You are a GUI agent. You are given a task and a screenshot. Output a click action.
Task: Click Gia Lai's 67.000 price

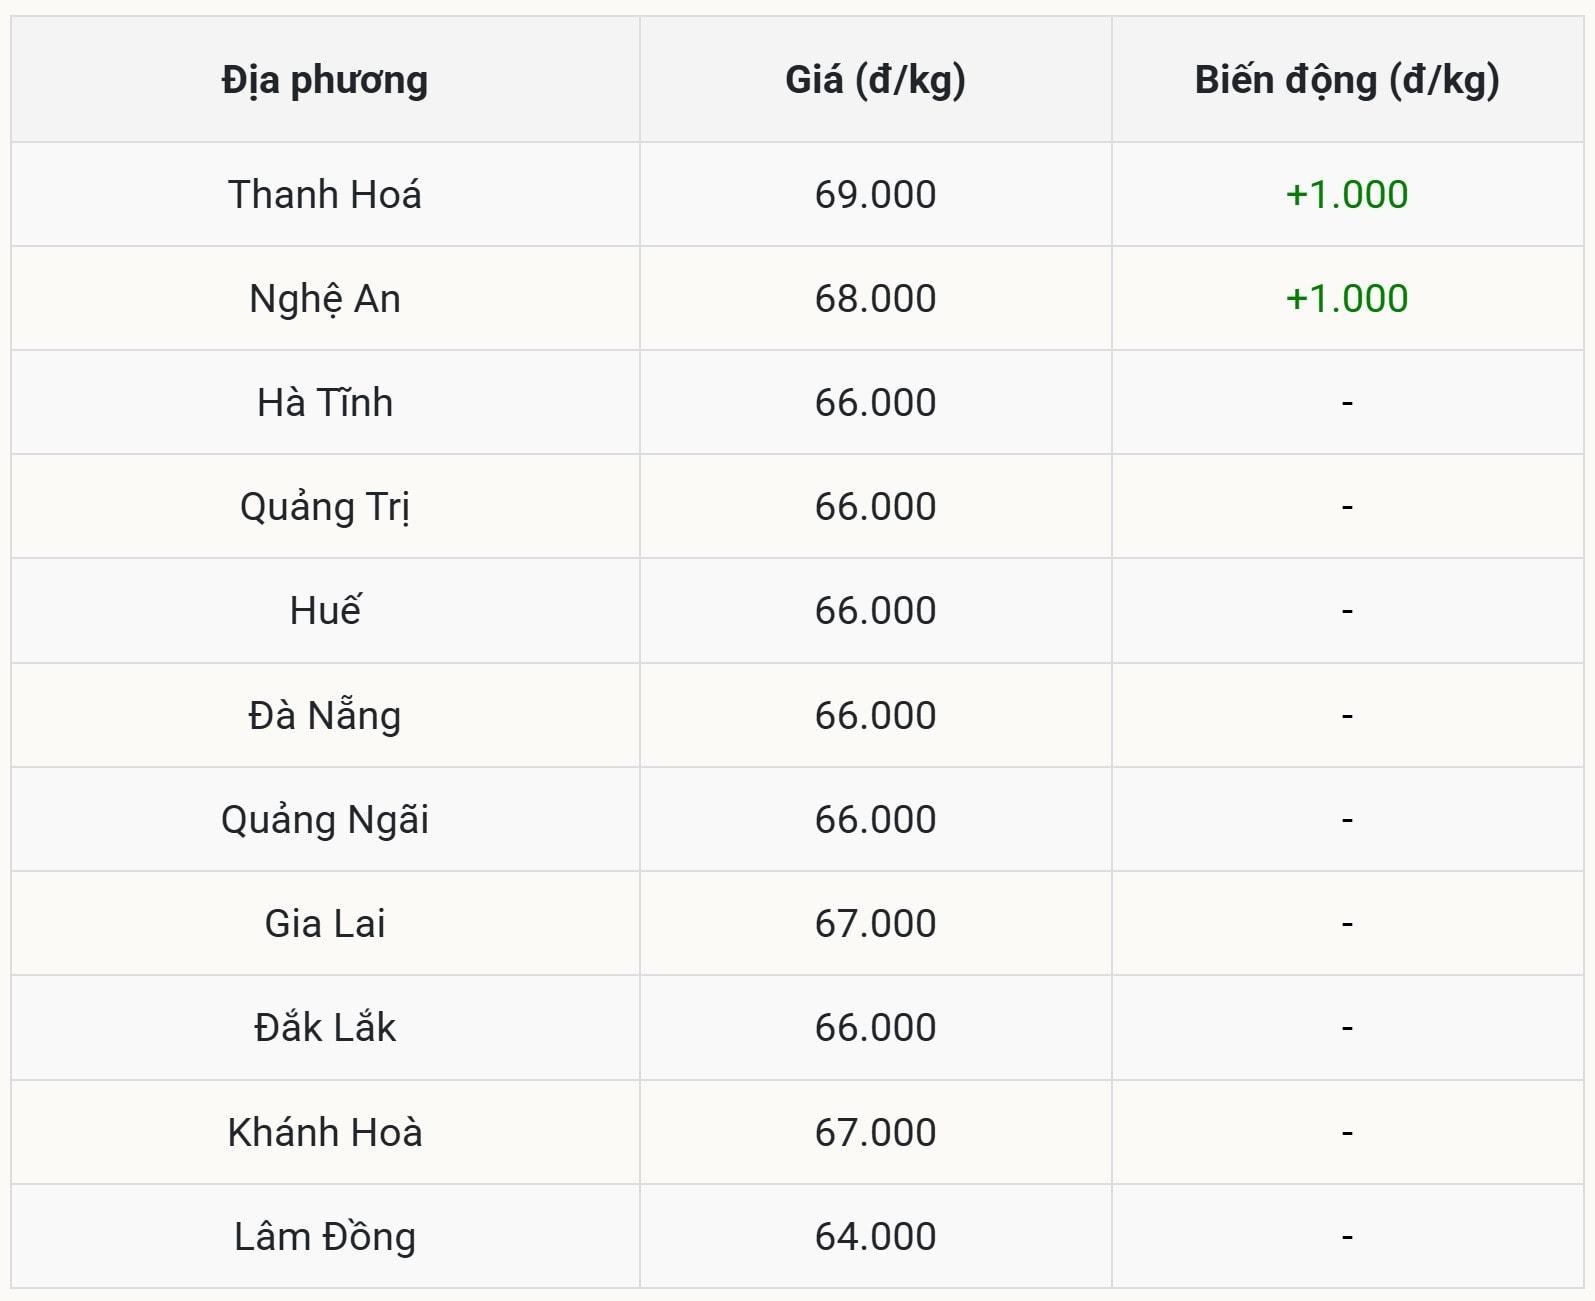(875, 923)
